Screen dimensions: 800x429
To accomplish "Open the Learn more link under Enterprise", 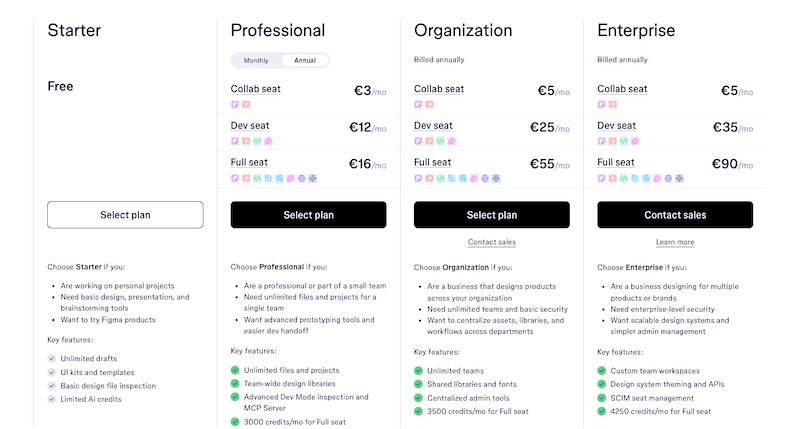I will pos(675,242).
